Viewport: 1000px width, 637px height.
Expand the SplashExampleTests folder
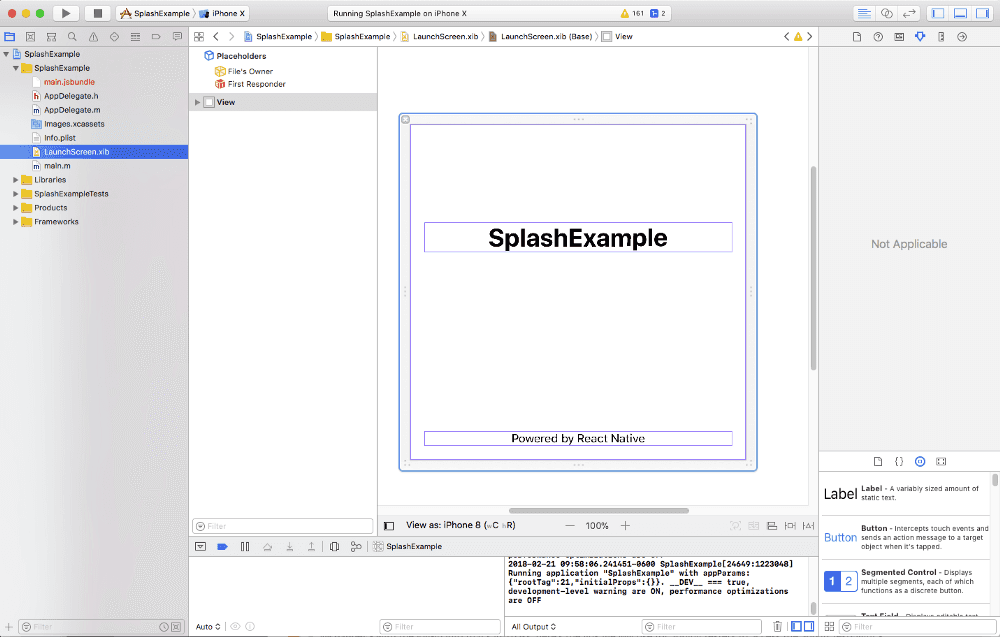16,194
